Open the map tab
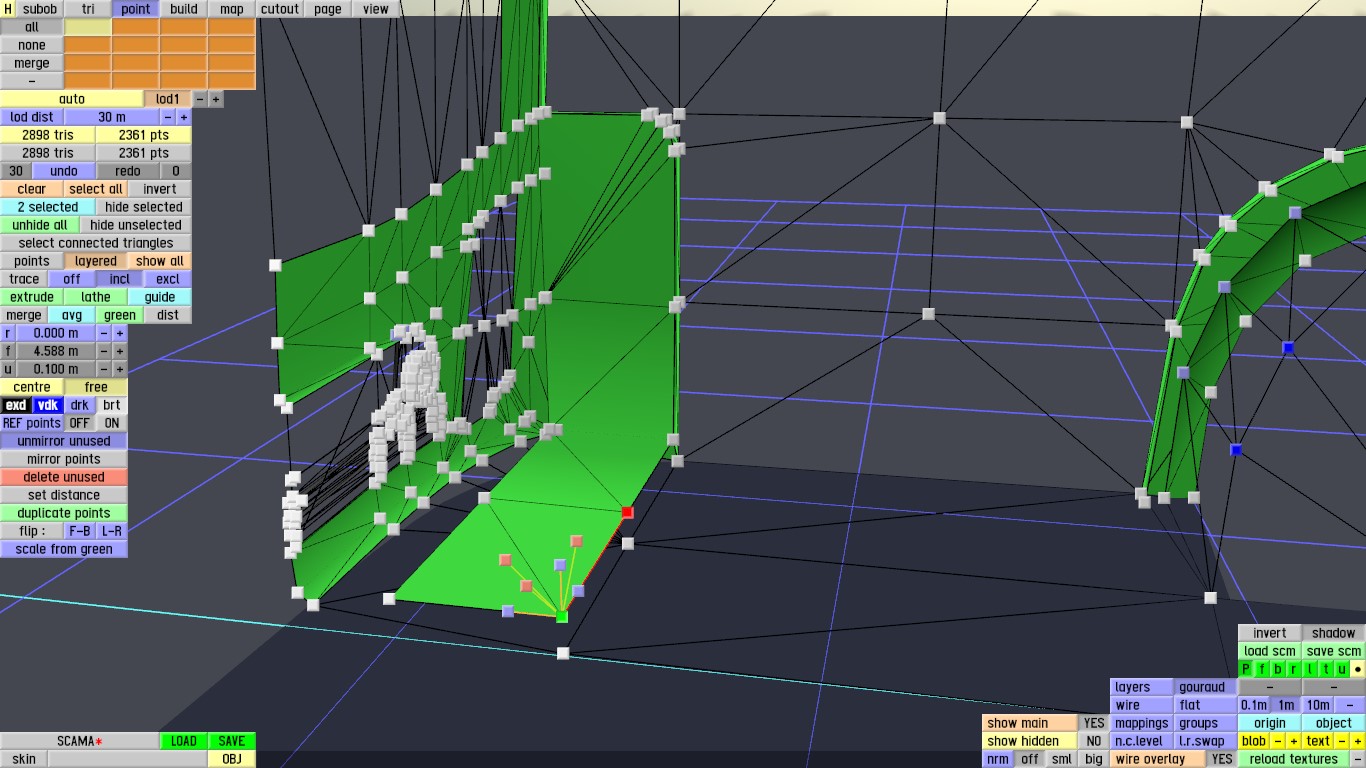The image size is (1366, 768). tap(232, 9)
